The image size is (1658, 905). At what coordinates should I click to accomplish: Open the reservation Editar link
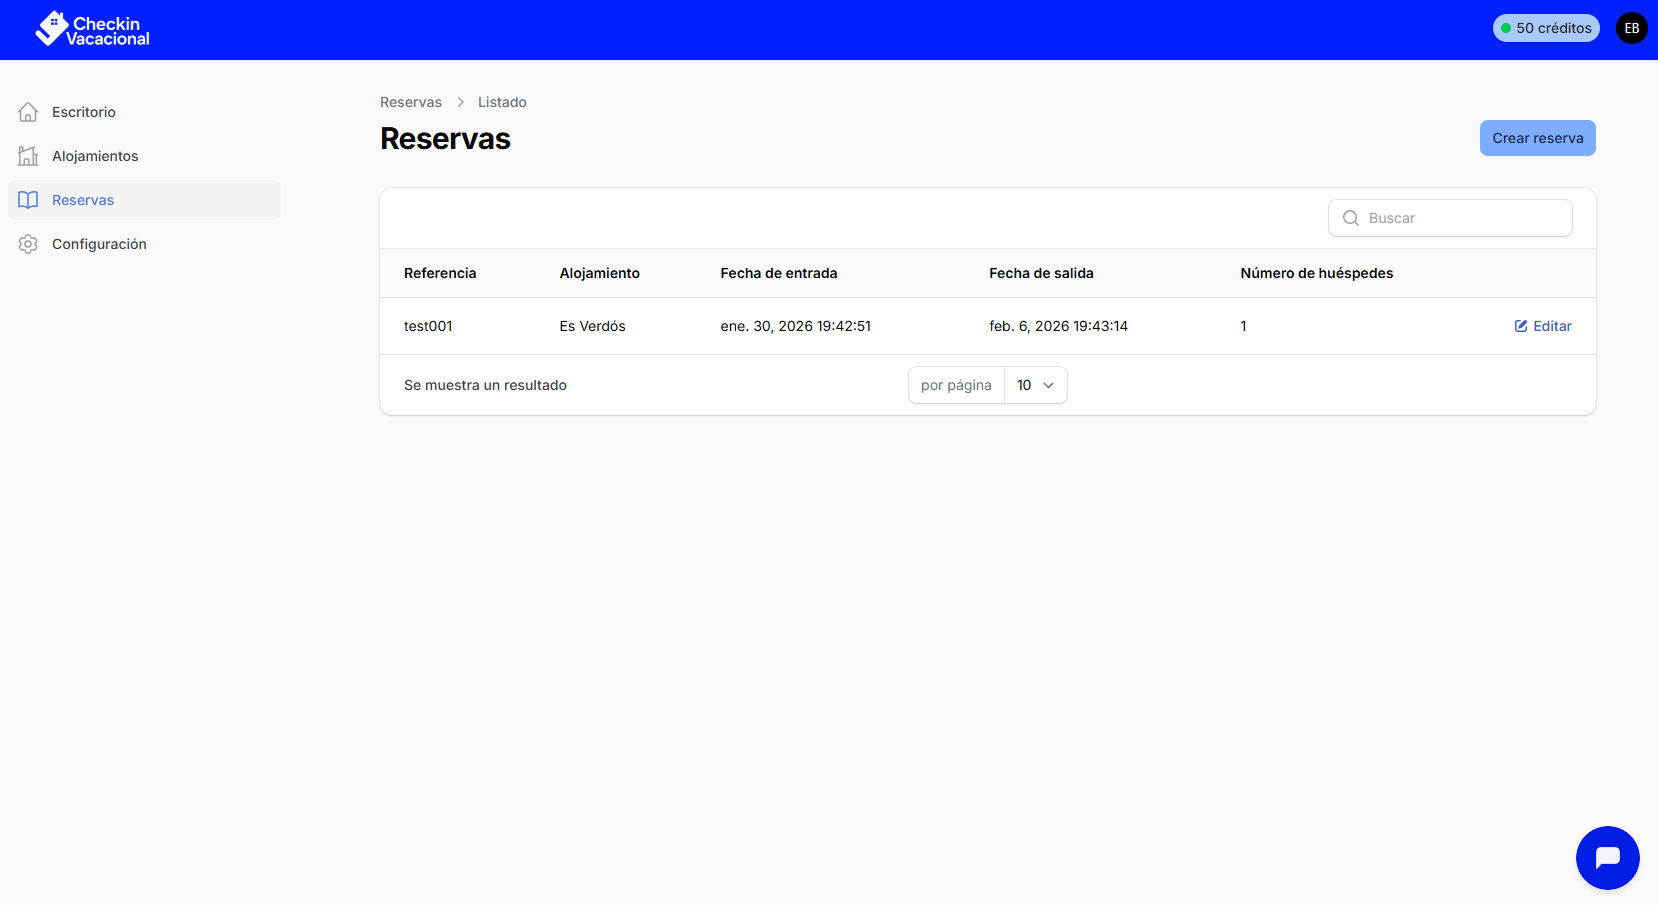(x=1552, y=325)
